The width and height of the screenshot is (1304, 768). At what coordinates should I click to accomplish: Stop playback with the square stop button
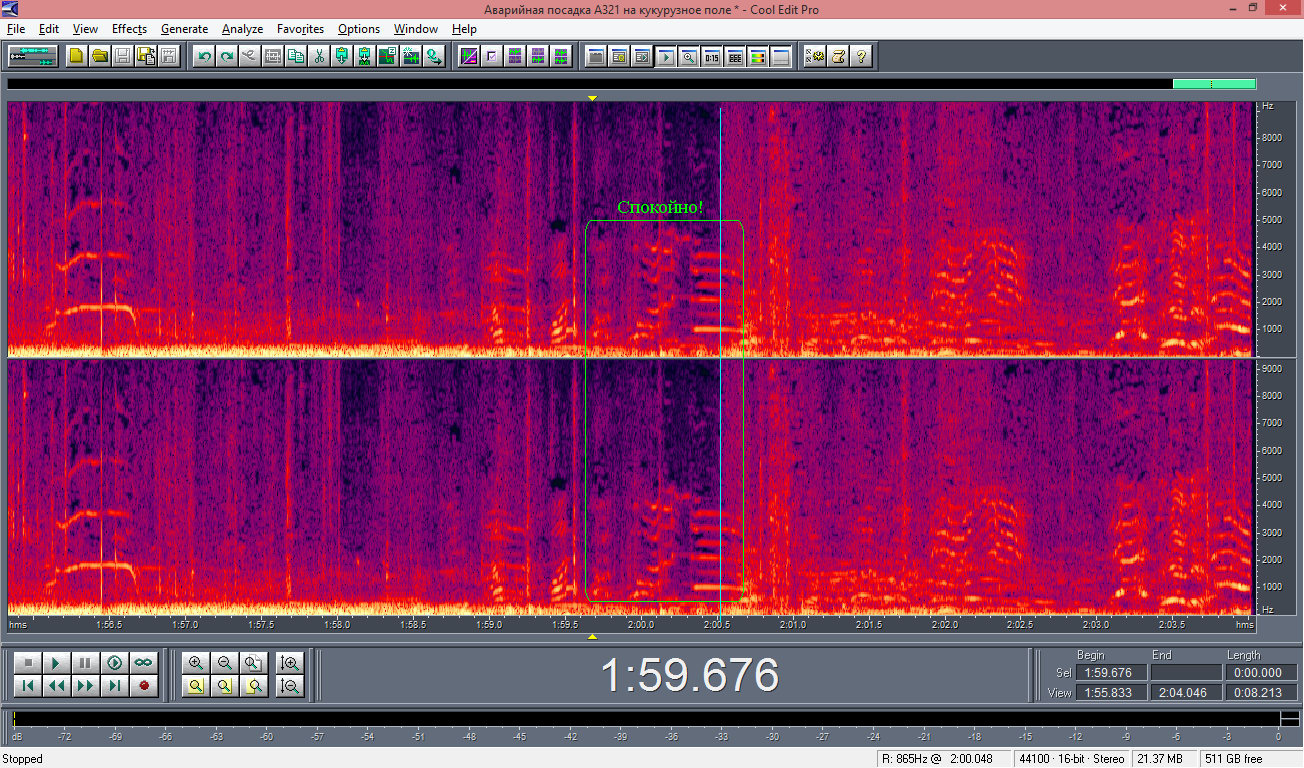[29, 662]
